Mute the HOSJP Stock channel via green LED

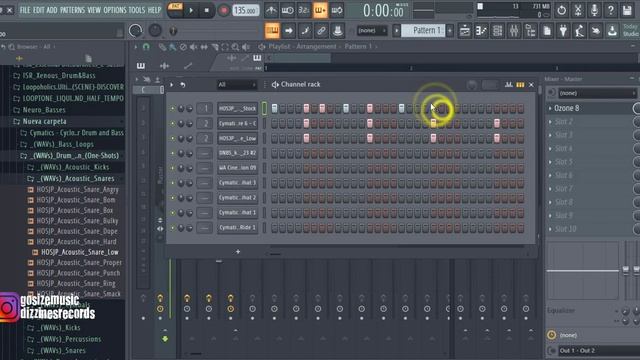pyautogui.click(x=172, y=109)
